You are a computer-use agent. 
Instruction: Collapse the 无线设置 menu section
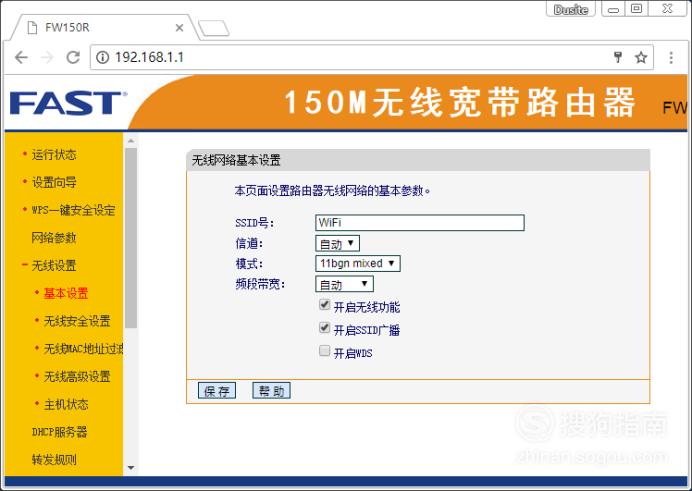coord(54,266)
